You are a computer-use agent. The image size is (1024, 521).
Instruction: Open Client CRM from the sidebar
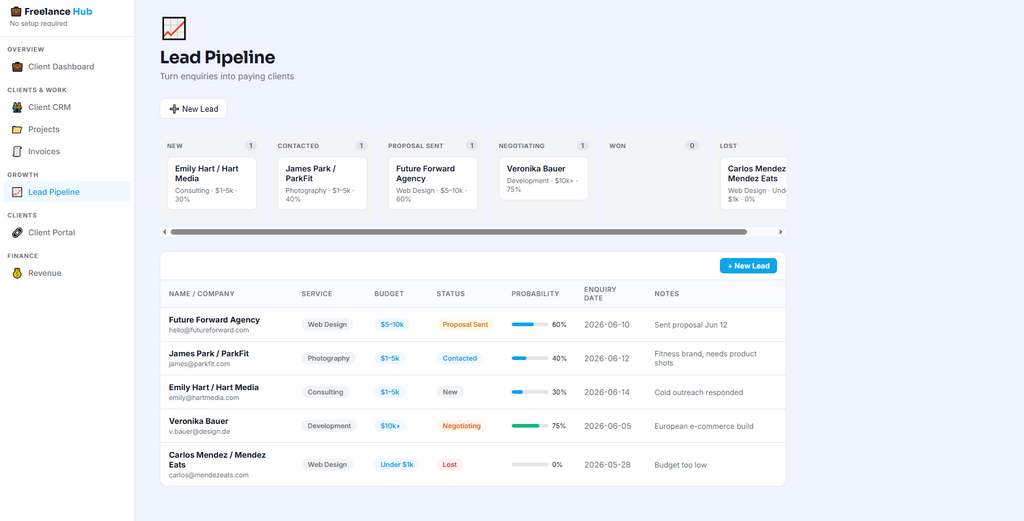[67, 107]
